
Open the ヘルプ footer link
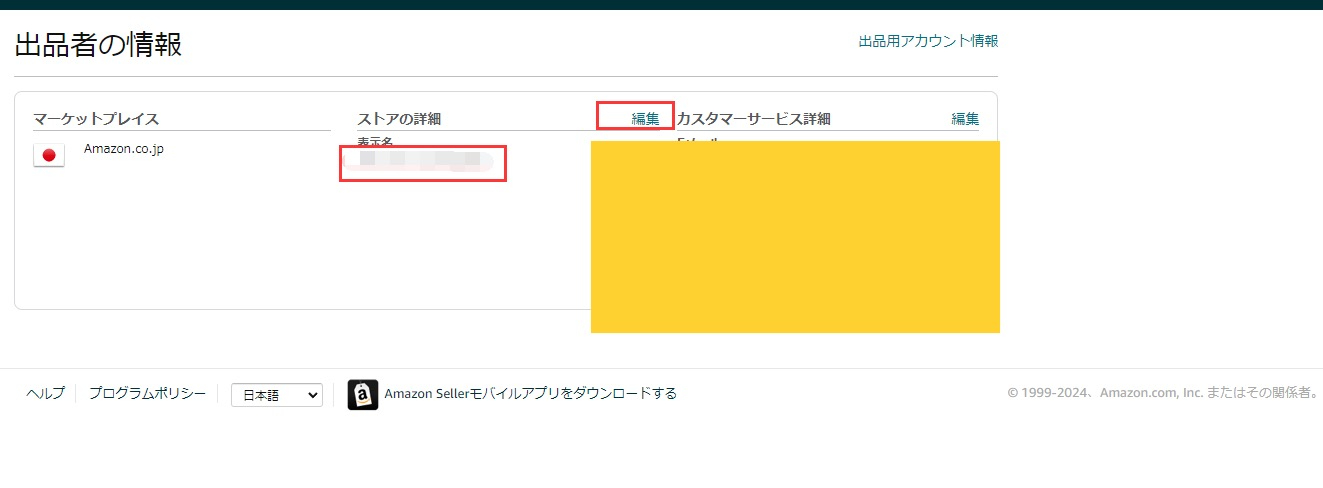click(45, 393)
